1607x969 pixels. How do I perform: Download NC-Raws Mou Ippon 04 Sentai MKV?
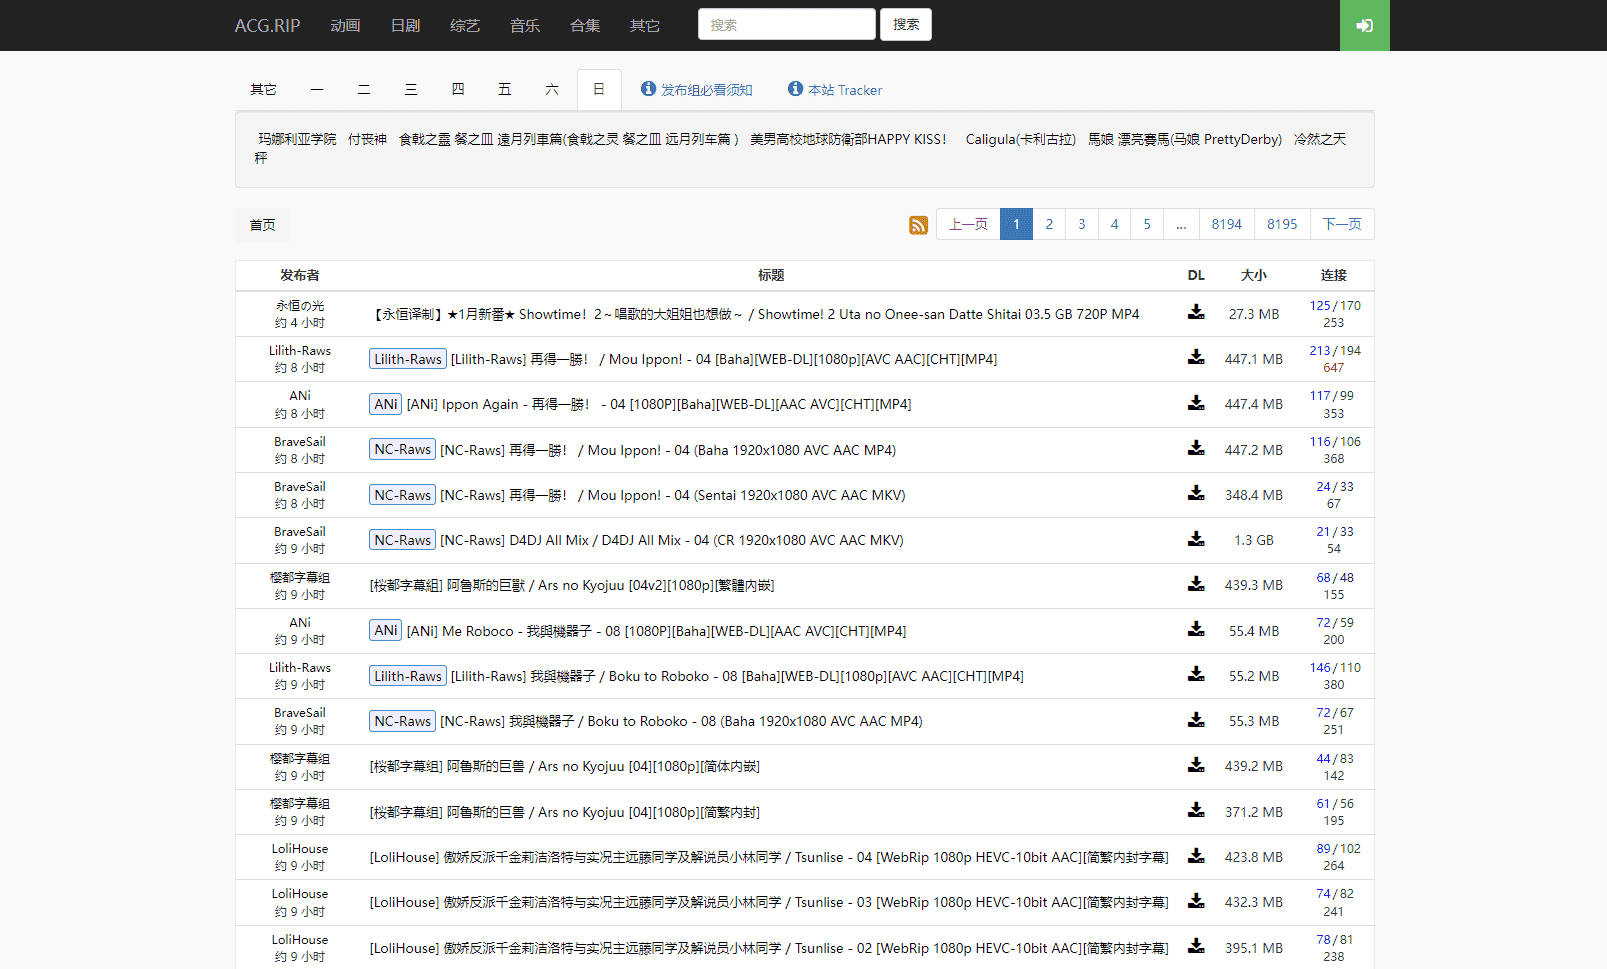[x=1196, y=494]
